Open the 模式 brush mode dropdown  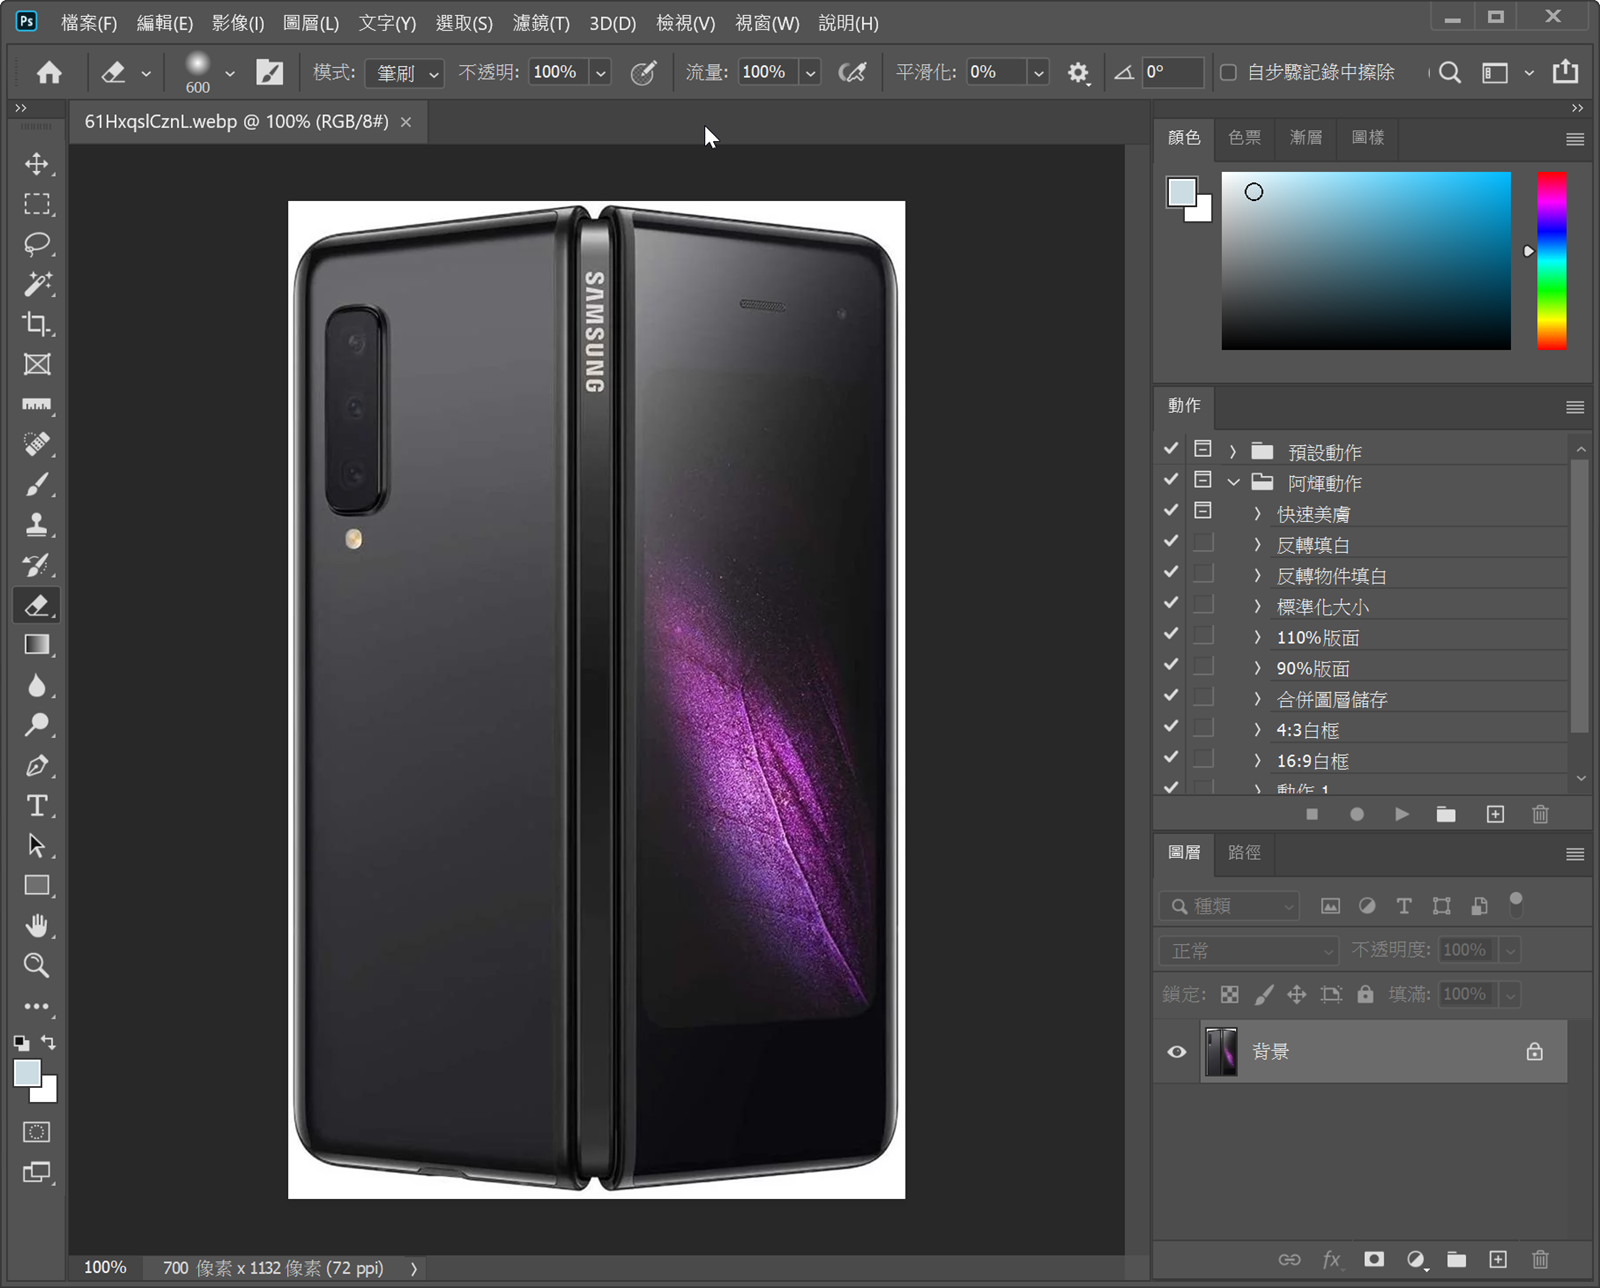point(404,73)
